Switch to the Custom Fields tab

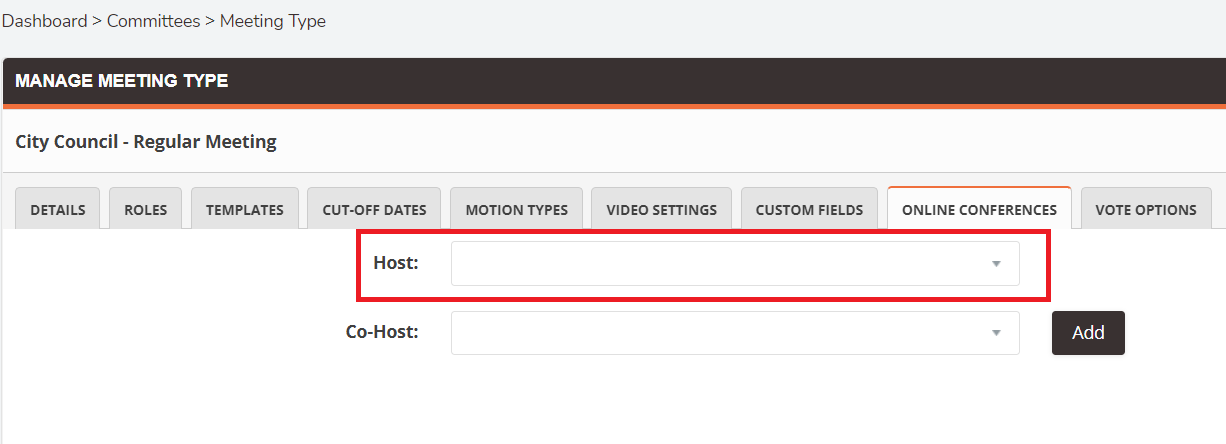(x=809, y=209)
